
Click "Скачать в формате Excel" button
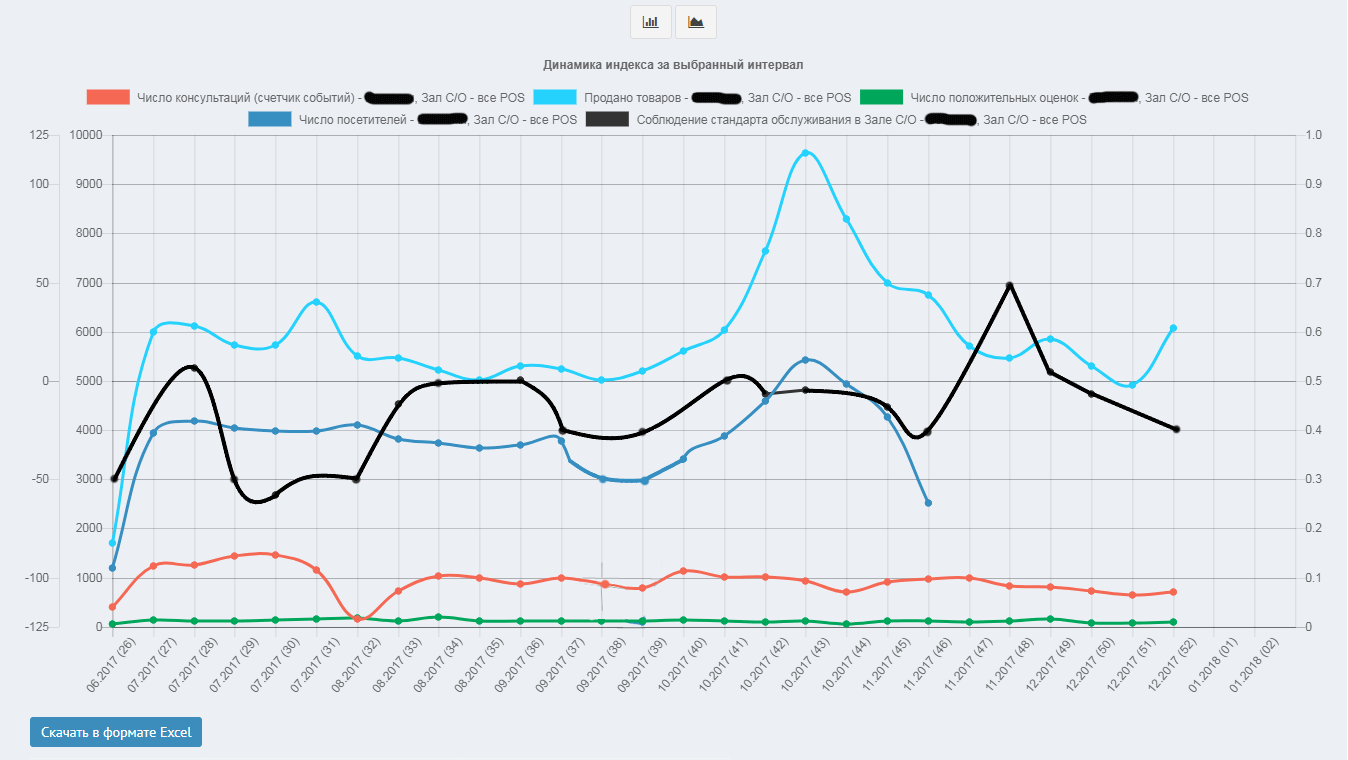116,732
